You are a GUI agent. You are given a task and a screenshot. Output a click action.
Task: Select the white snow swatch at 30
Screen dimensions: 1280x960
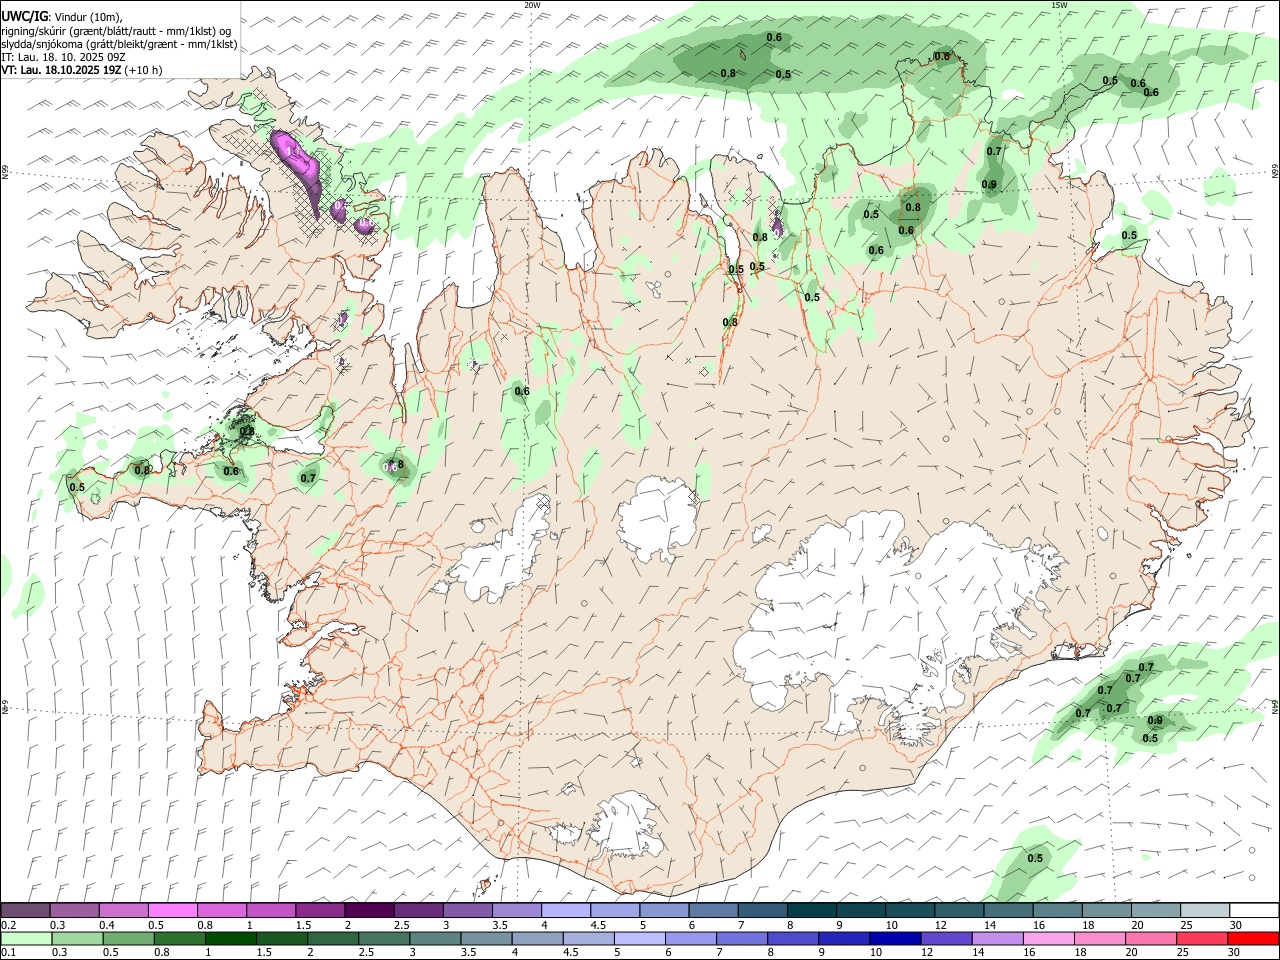tap(1254, 910)
